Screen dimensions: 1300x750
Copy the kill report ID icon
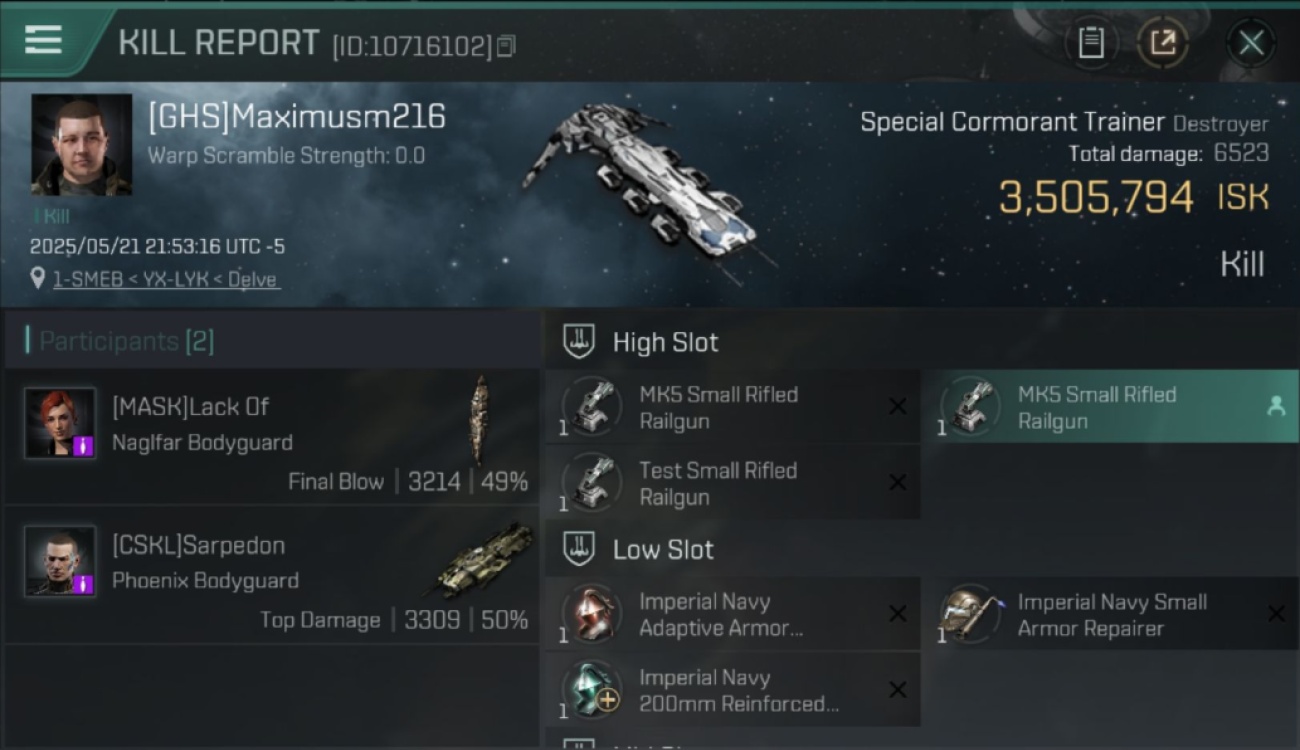point(506,45)
